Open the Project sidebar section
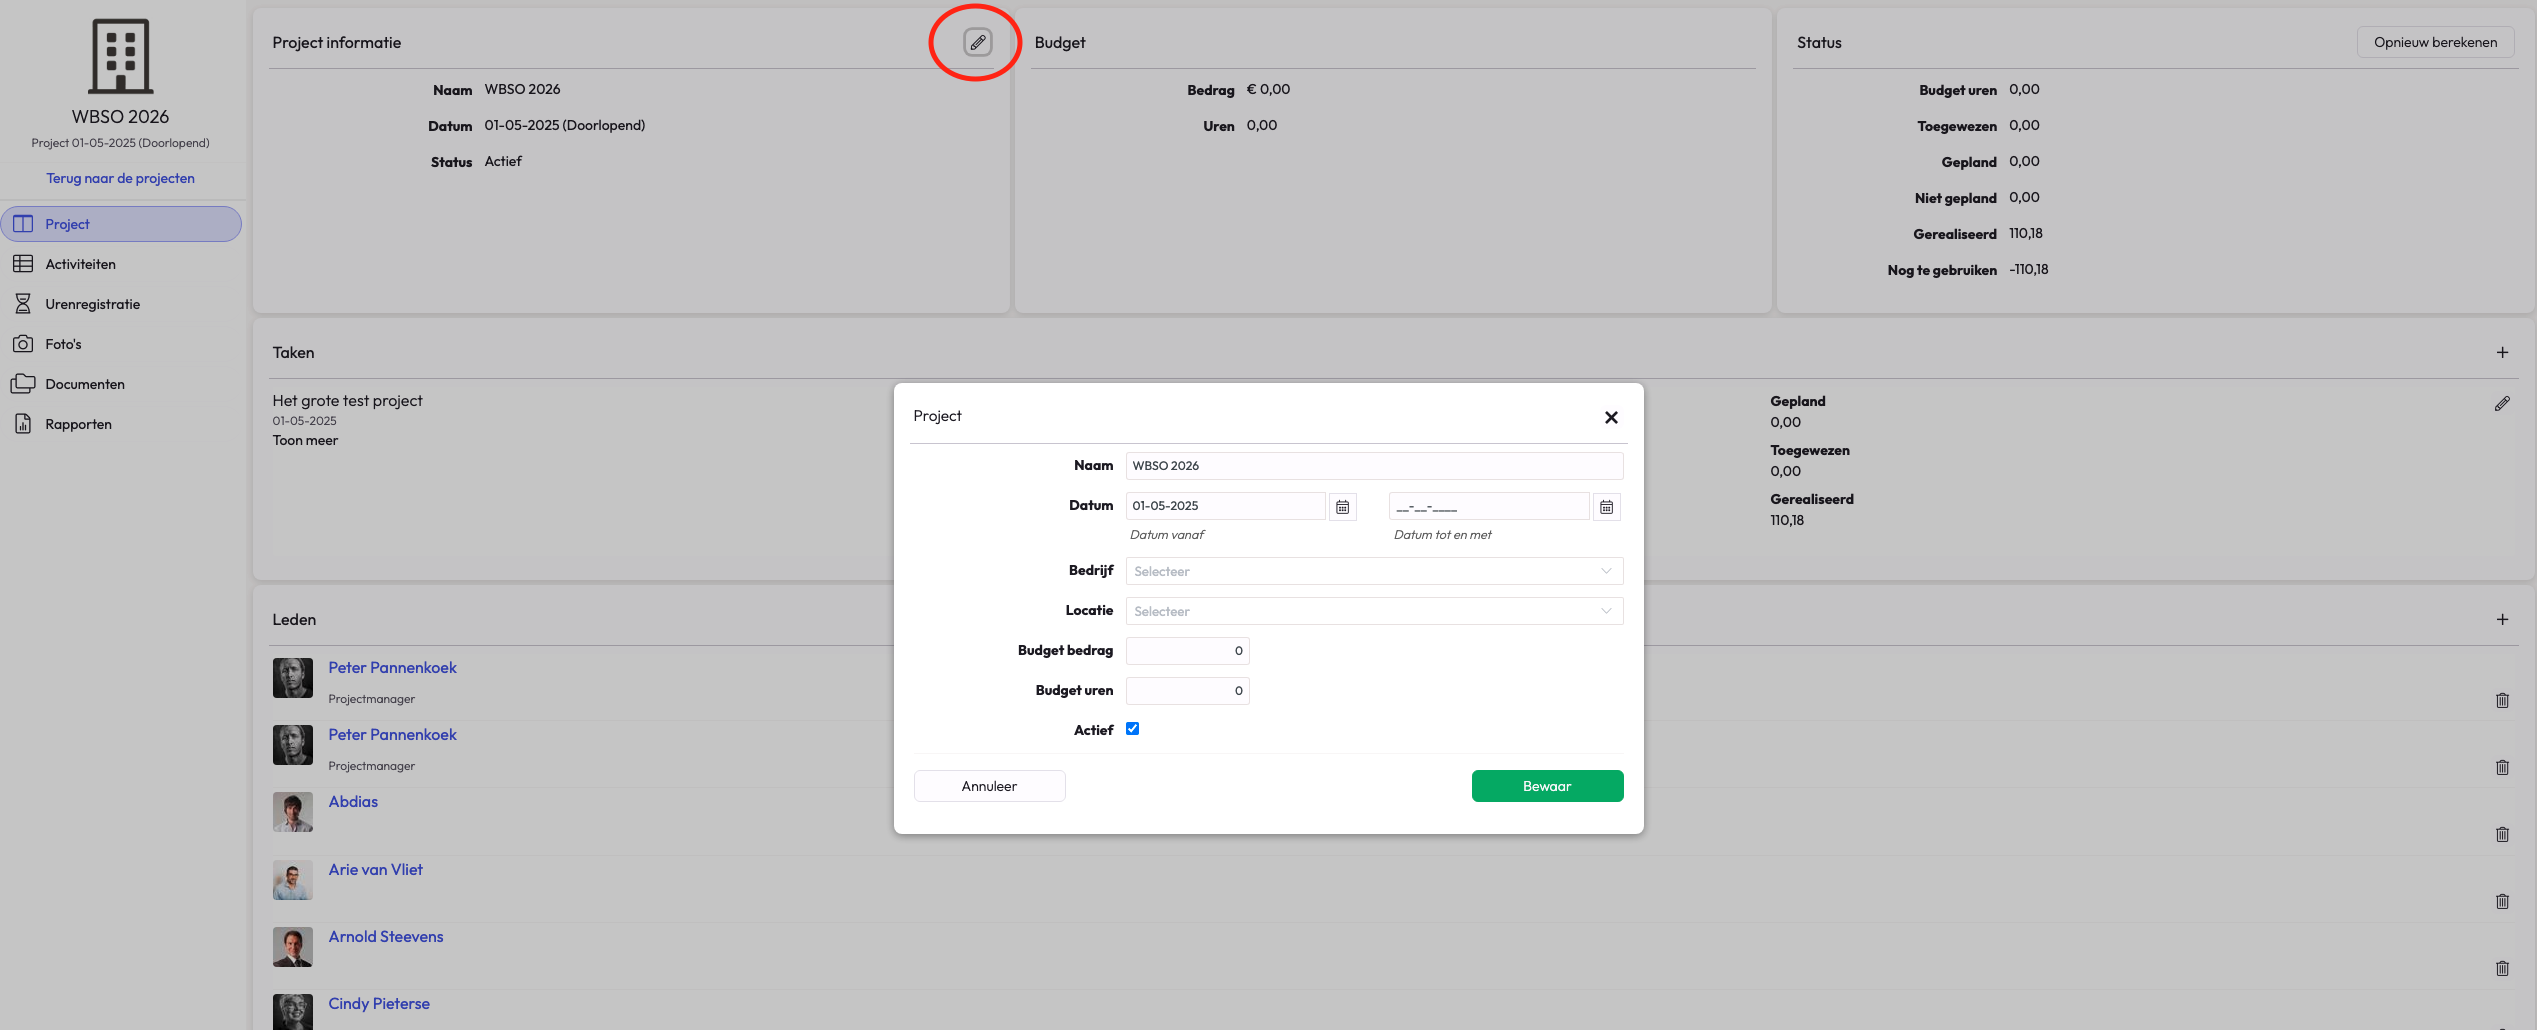 (121, 224)
